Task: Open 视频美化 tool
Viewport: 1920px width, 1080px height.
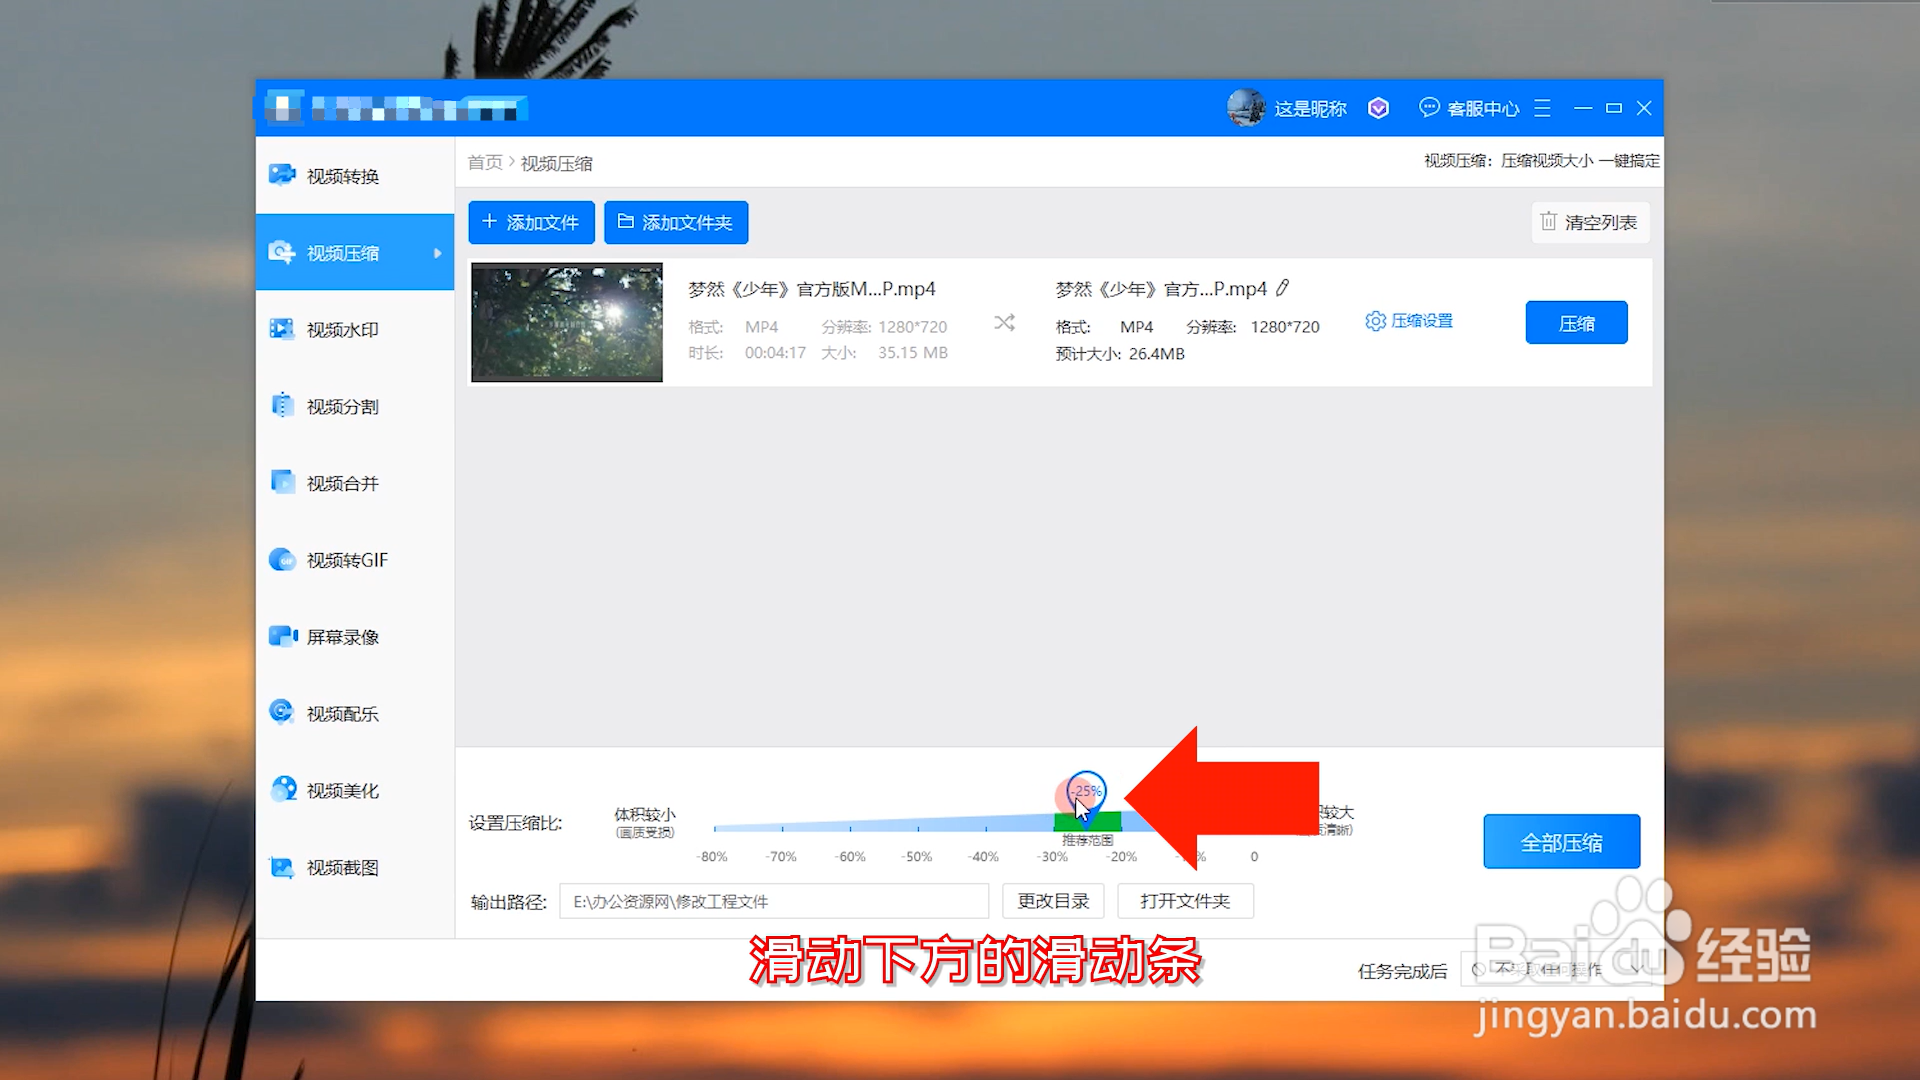Action: tap(342, 791)
